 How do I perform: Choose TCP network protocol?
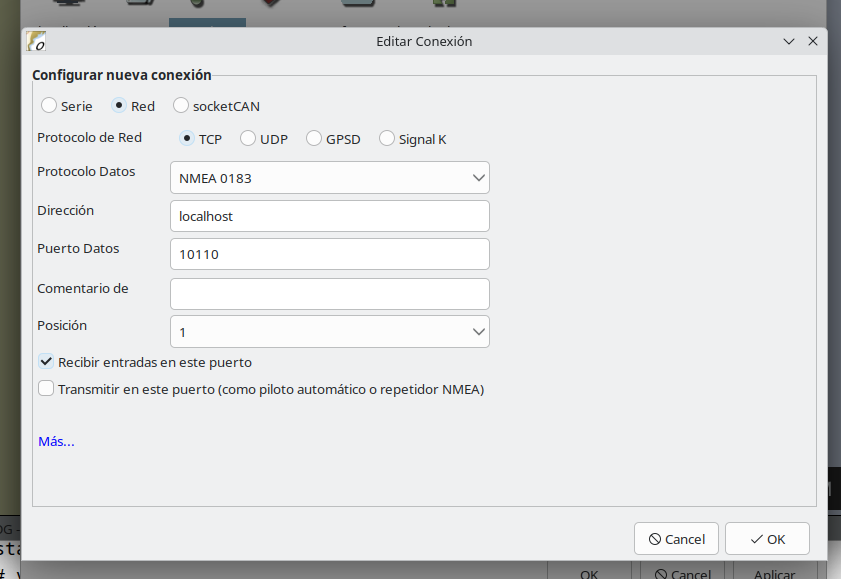[187, 139]
